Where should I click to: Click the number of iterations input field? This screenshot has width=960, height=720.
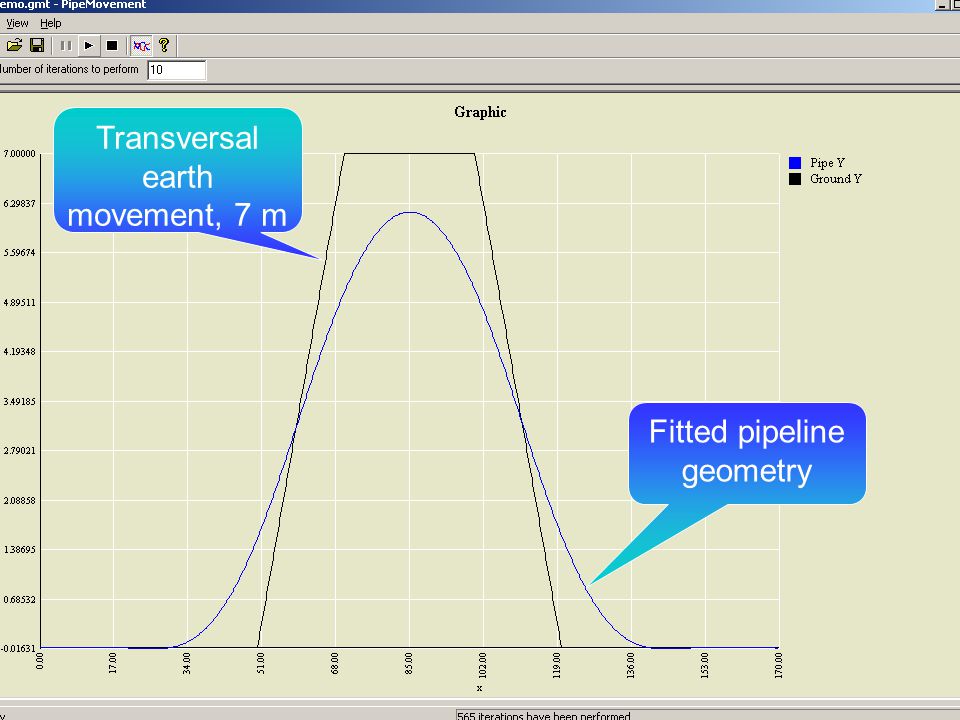[x=177, y=70]
